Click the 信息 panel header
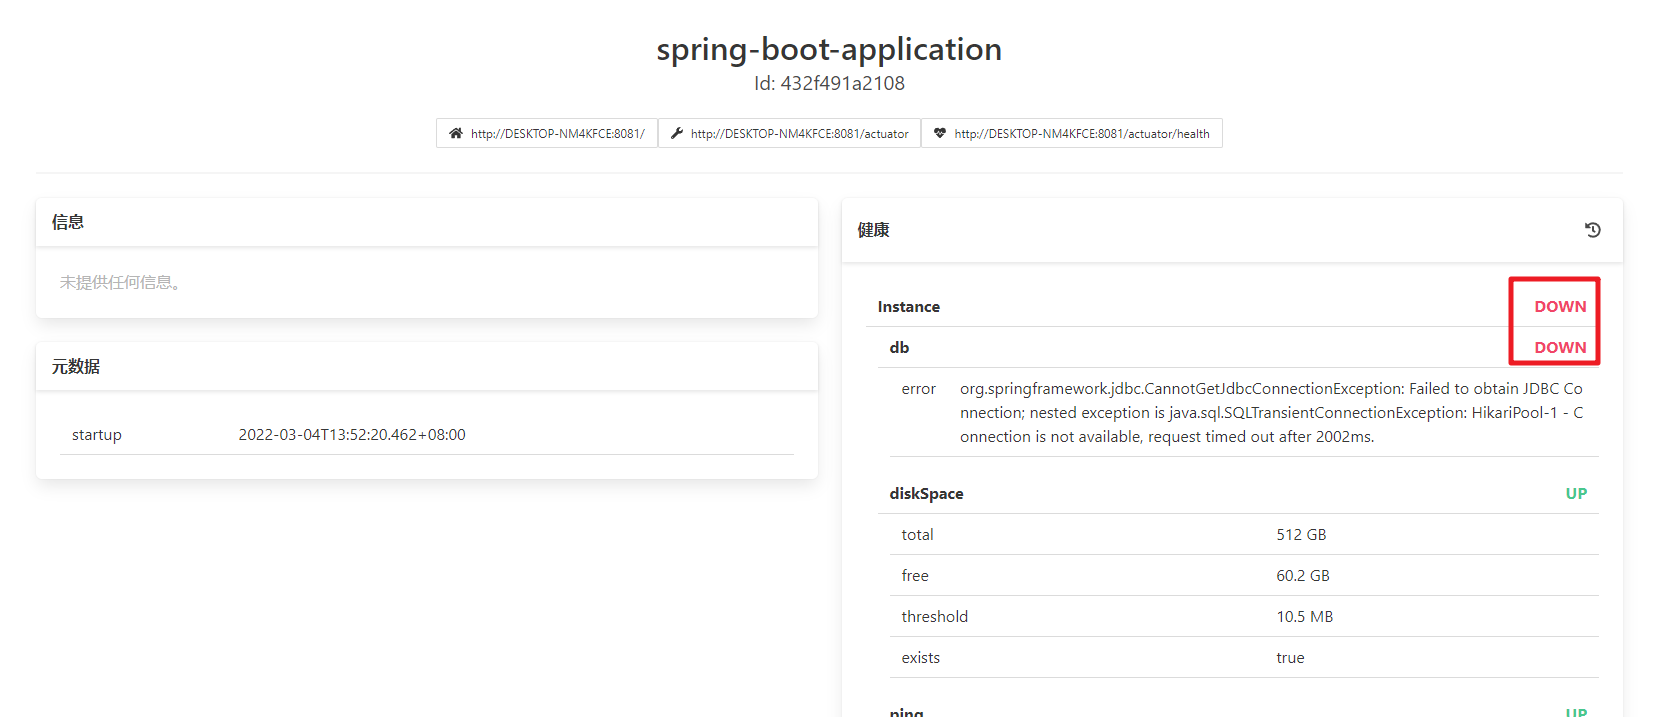 coord(68,222)
